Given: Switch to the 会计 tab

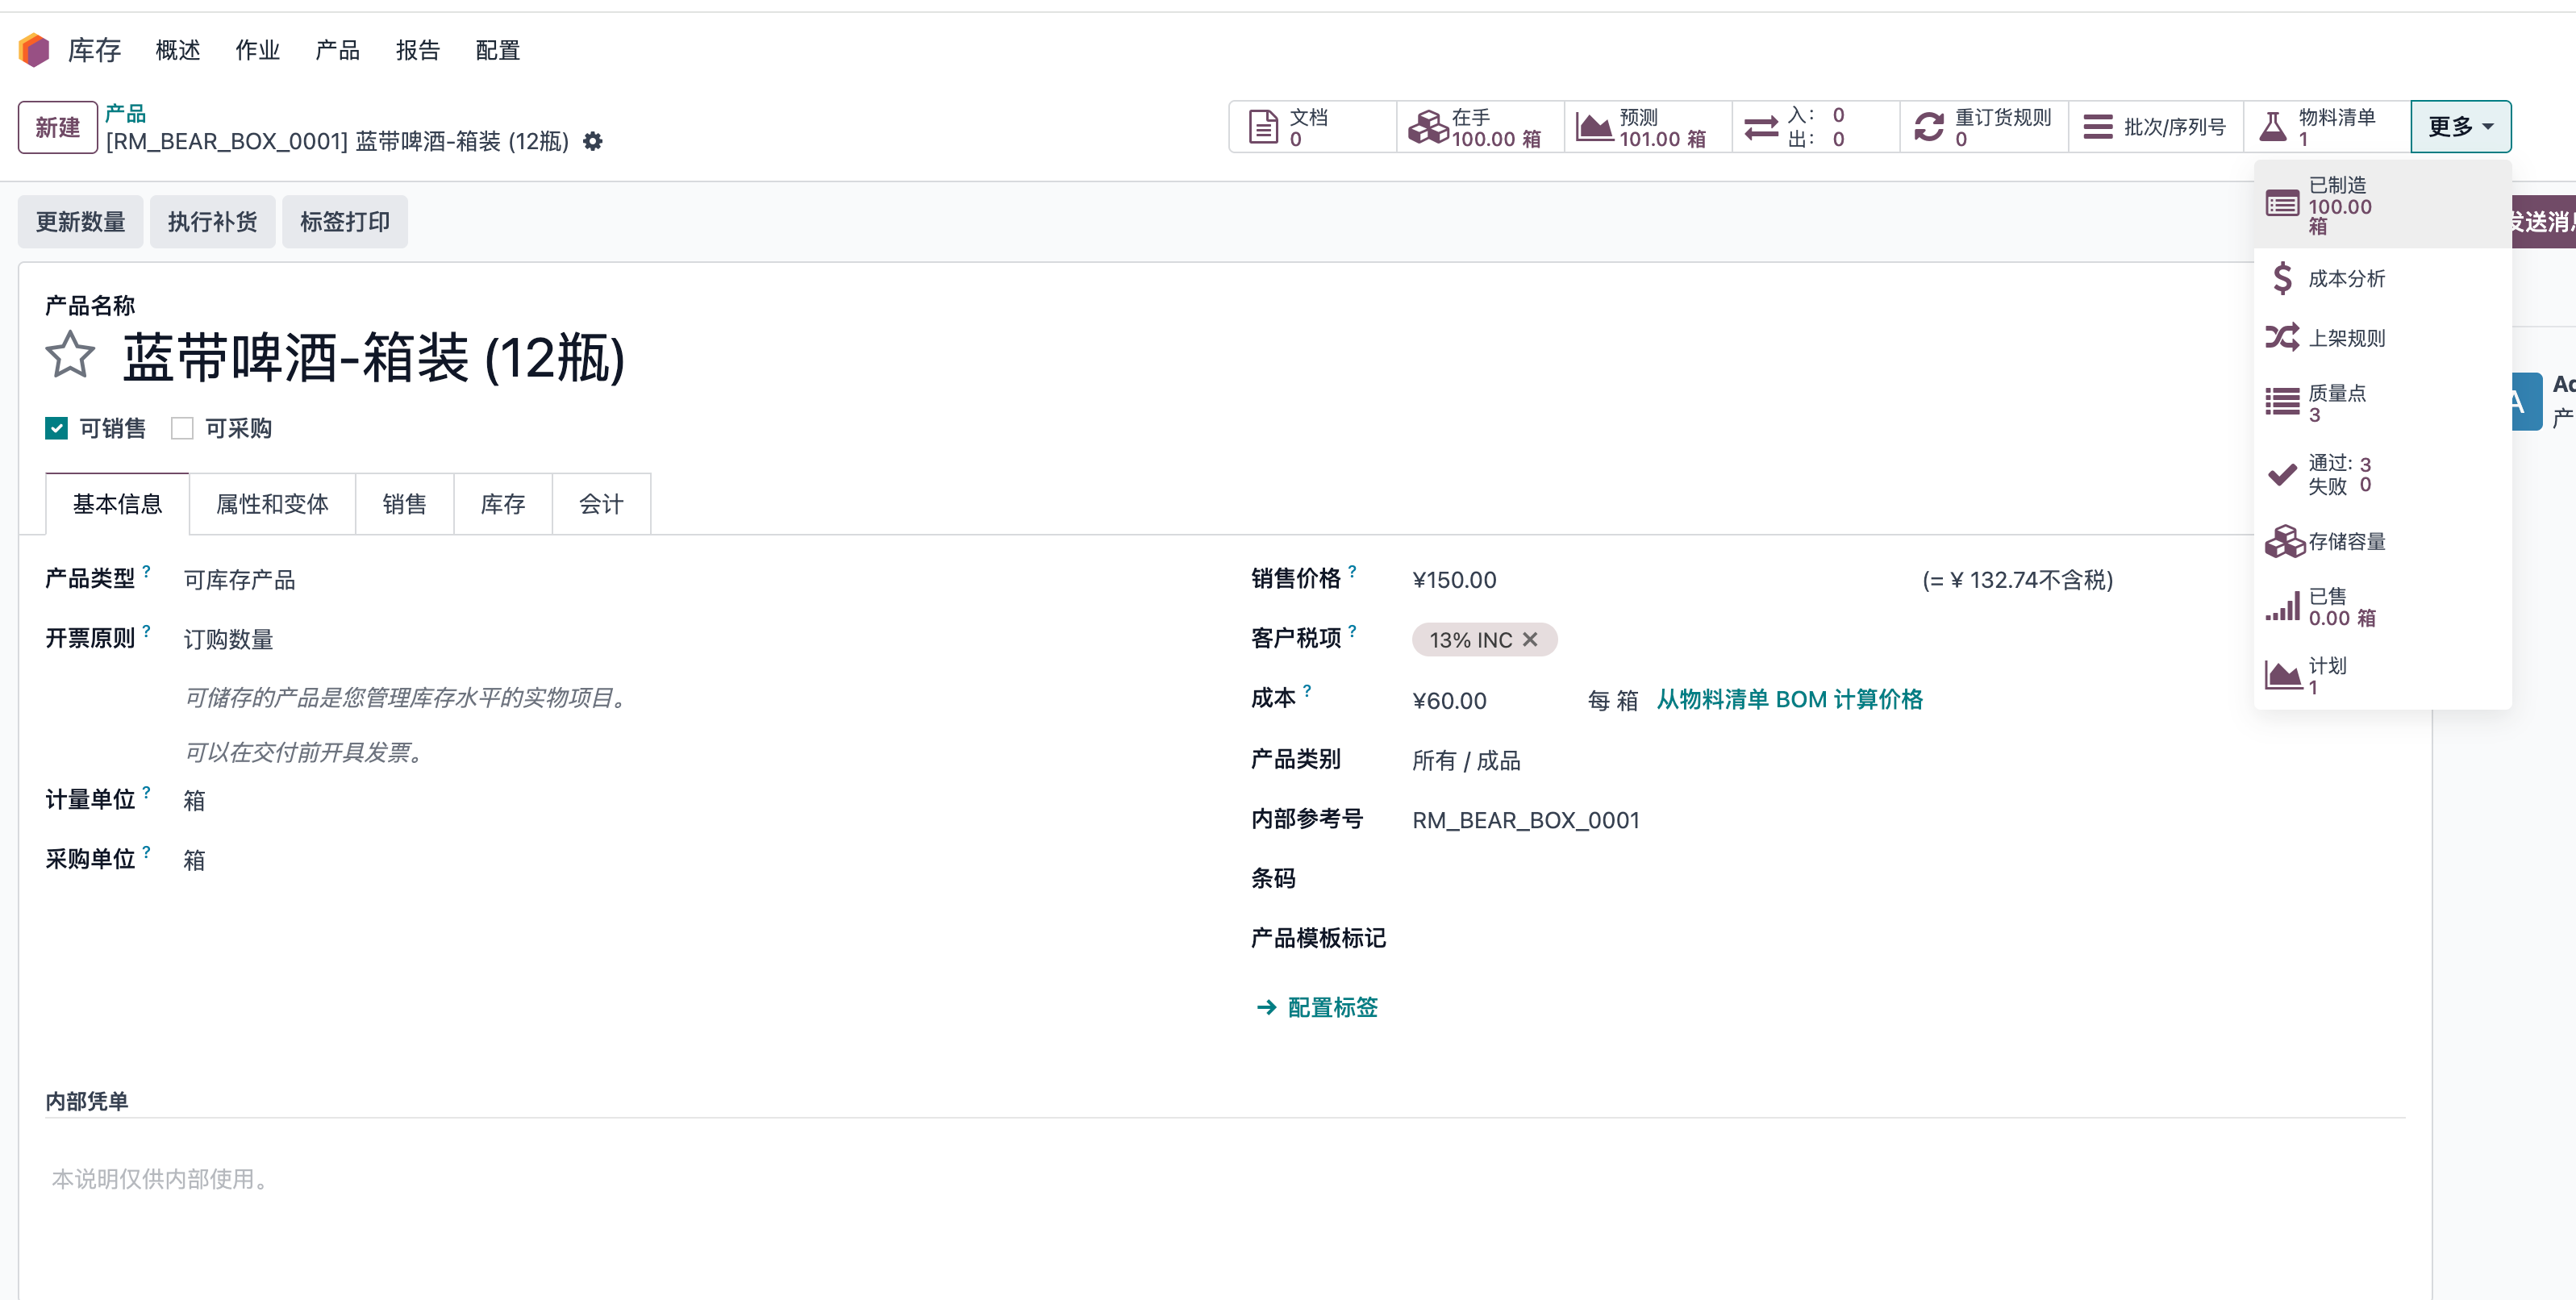Looking at the screenshot, I should (x=601, y=504).
